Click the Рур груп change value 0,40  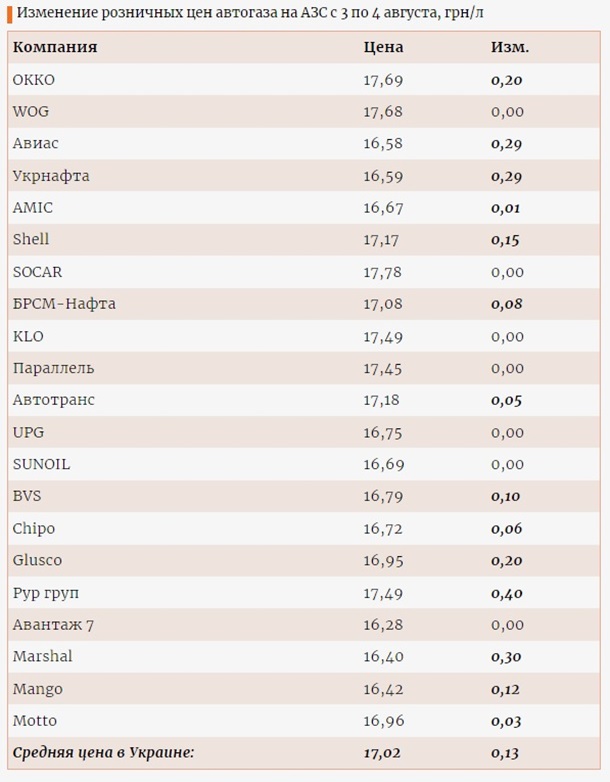tap(507, 593)
